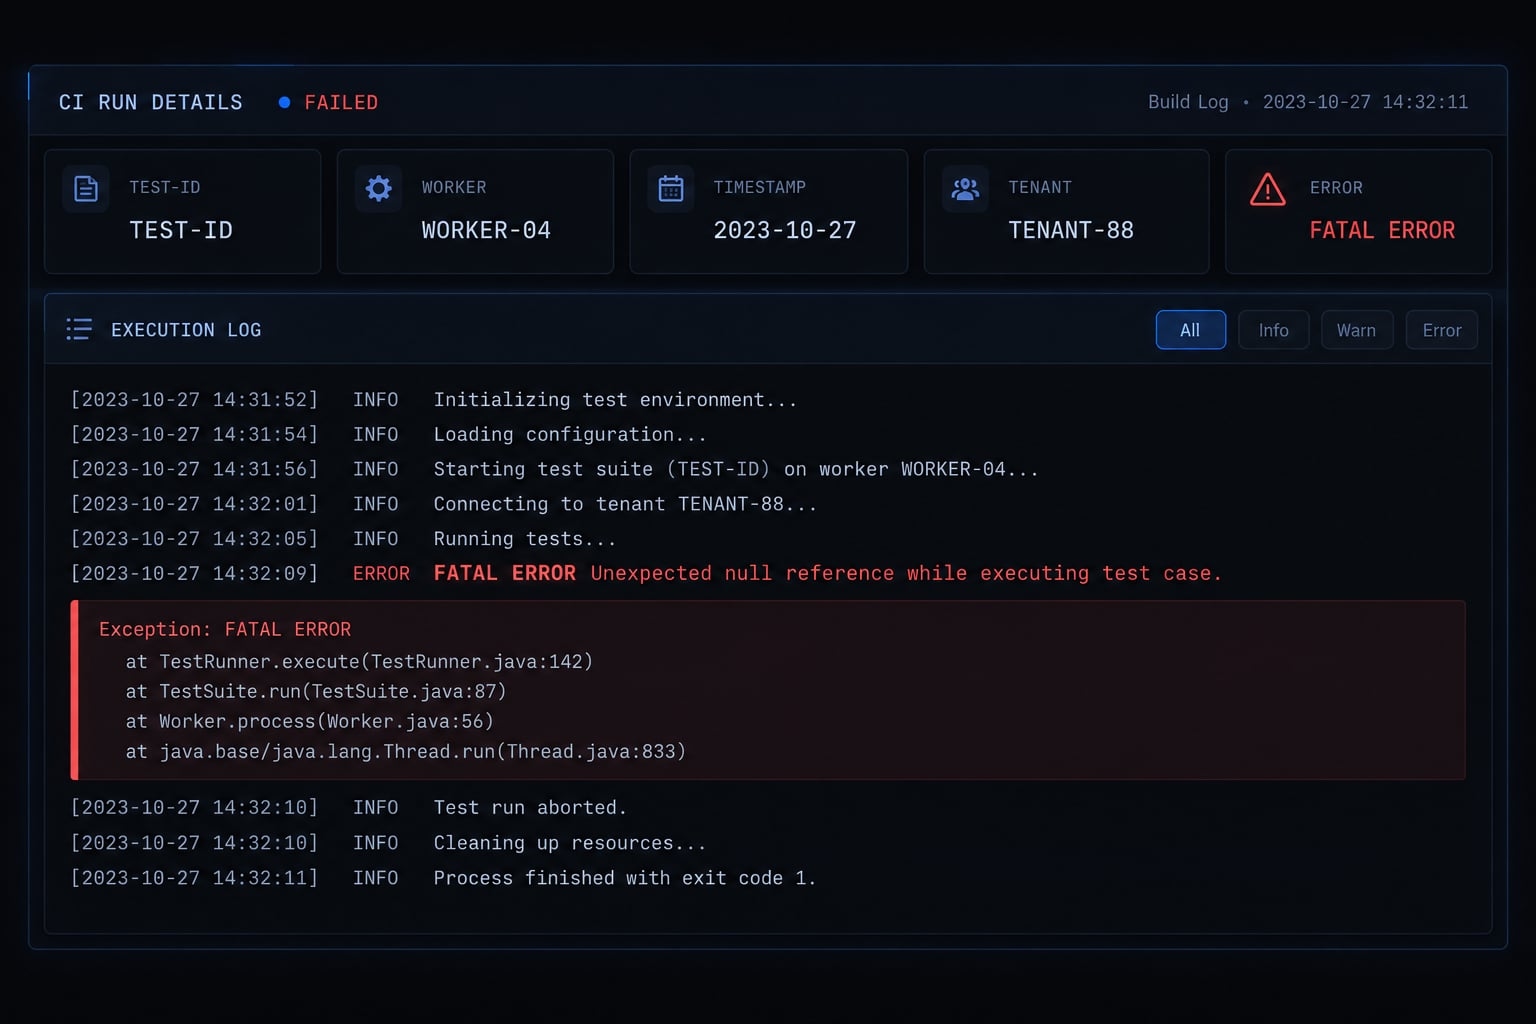Click the list icon beside EXECUTION LOG
This screenshot has width=1536, height=1024.
click(79, 329)
